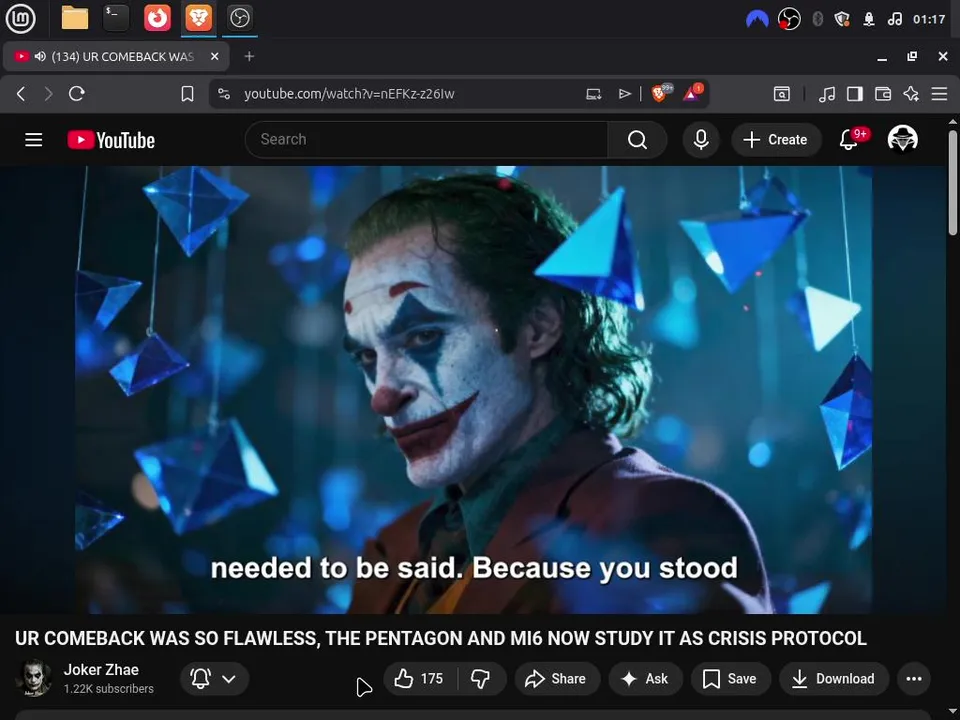
Task: Click the scrollbar down arrow
Action: coord(953,712)
